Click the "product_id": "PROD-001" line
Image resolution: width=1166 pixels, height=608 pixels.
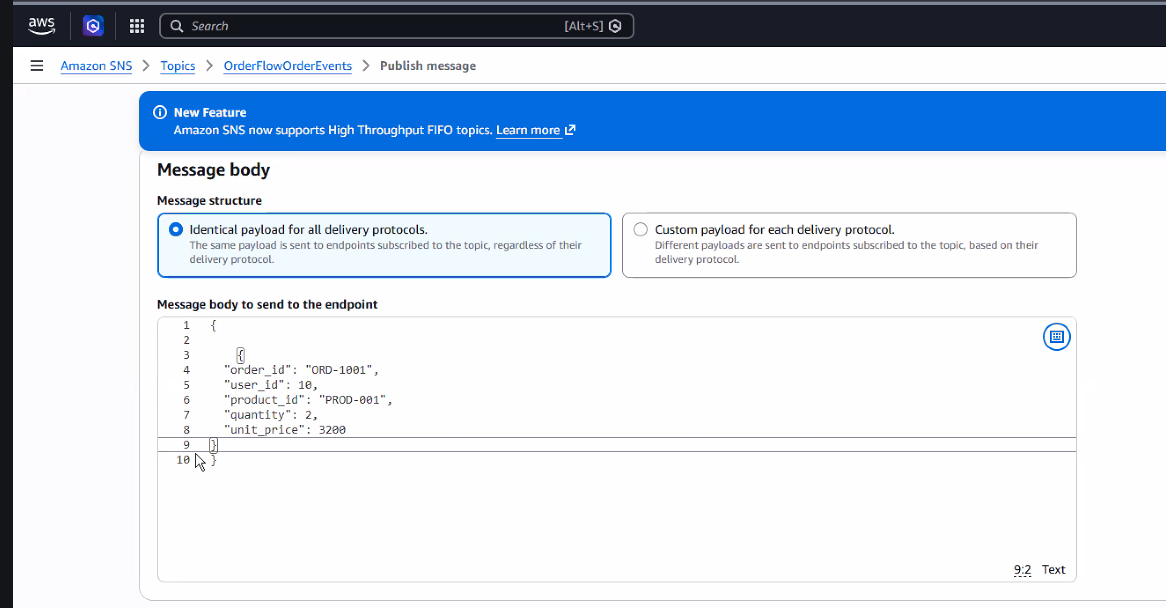308,400
